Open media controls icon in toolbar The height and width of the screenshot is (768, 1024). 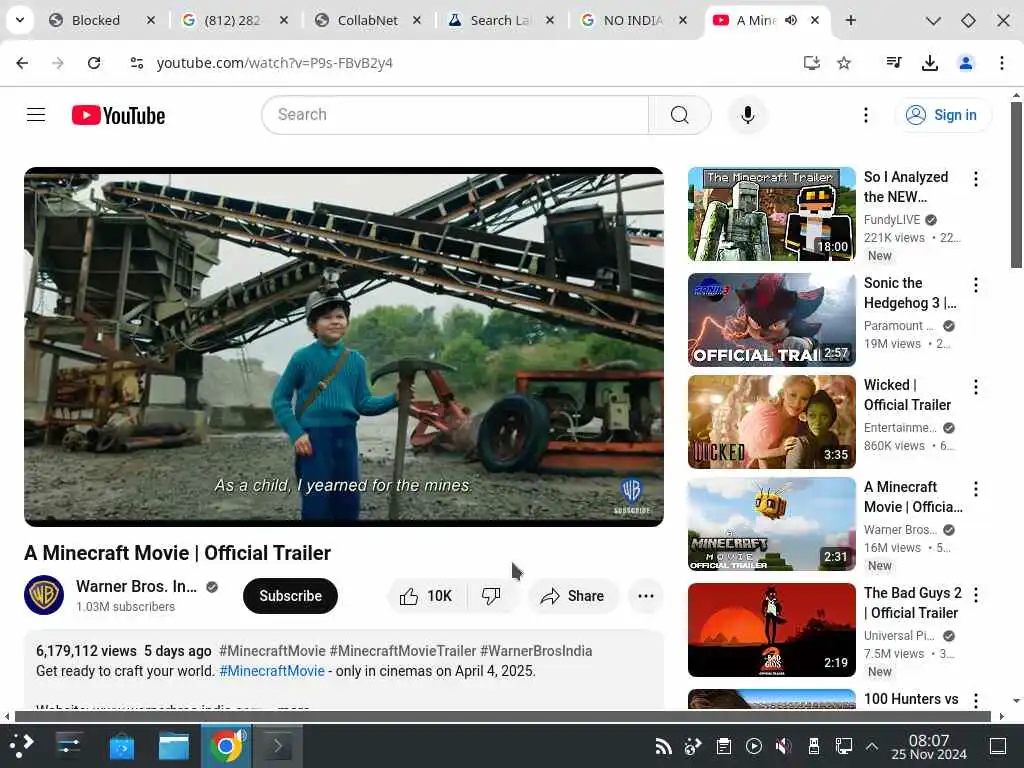point(893,63)
